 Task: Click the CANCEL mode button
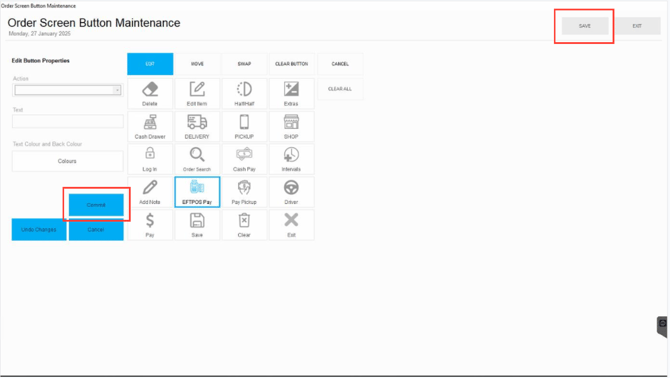click(x=340, y=64)
